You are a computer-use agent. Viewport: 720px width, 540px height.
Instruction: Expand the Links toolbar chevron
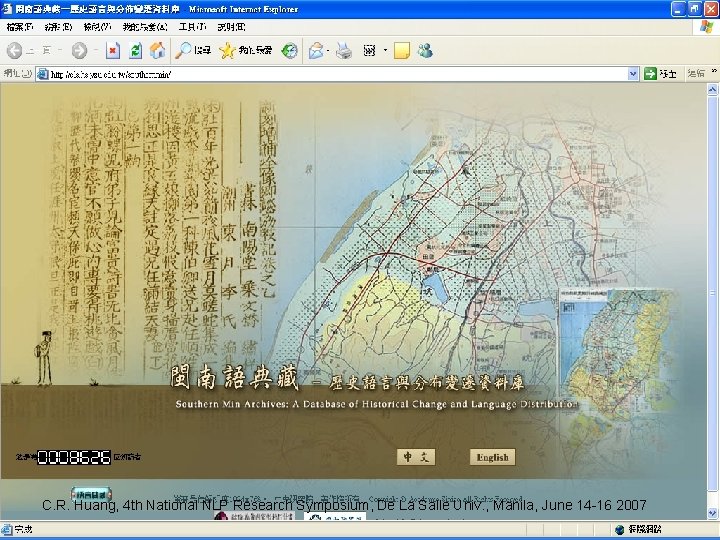(x=714, y=72)
